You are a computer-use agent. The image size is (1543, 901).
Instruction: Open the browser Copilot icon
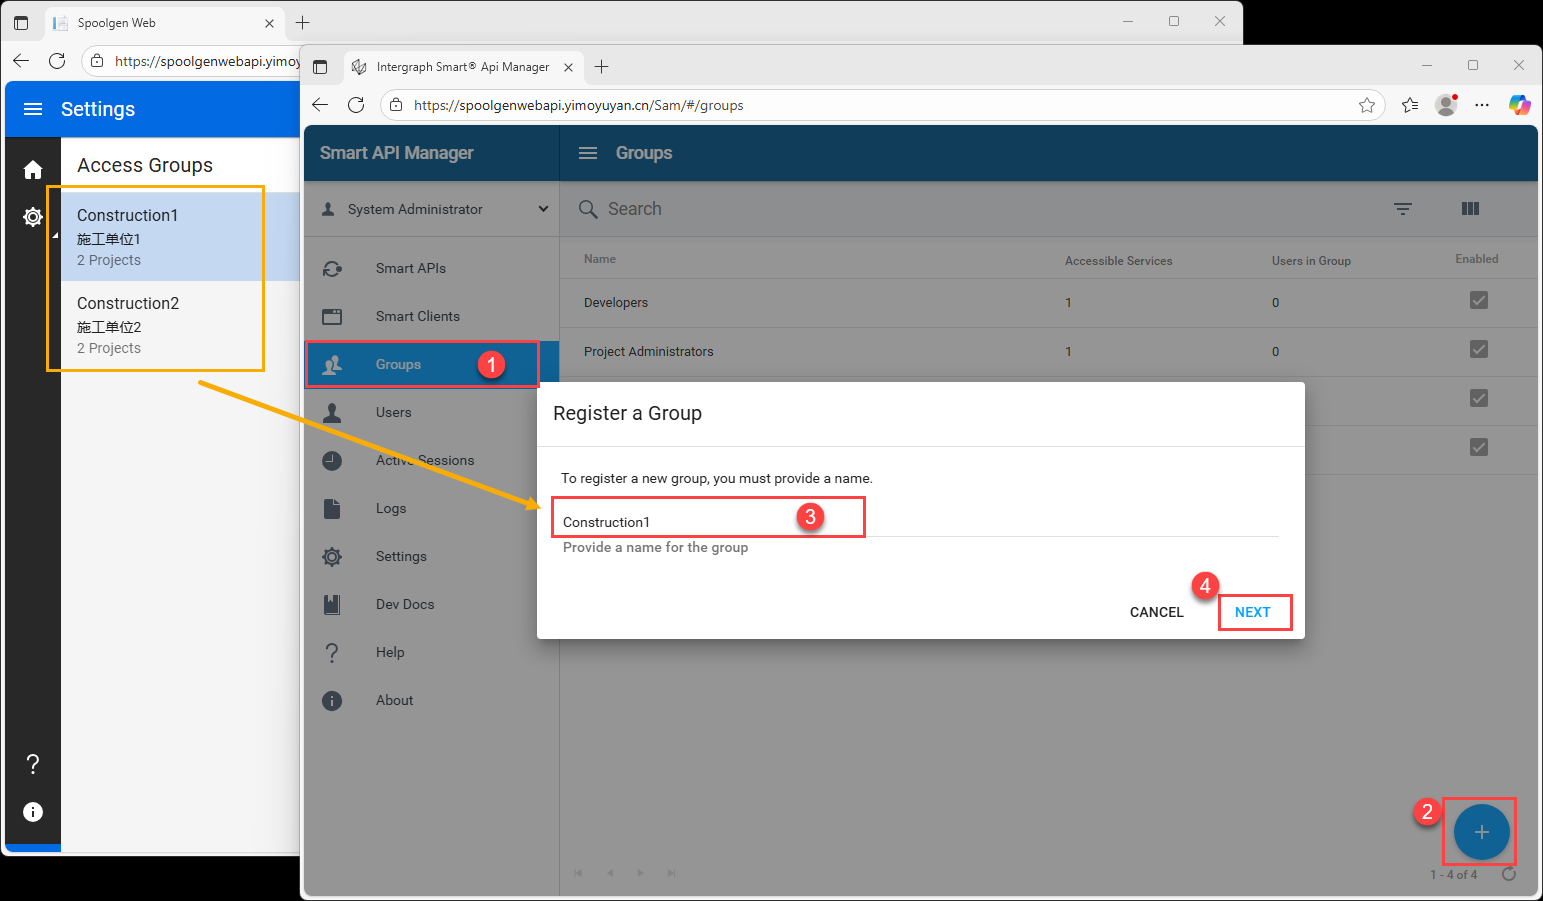(1519, 105)
